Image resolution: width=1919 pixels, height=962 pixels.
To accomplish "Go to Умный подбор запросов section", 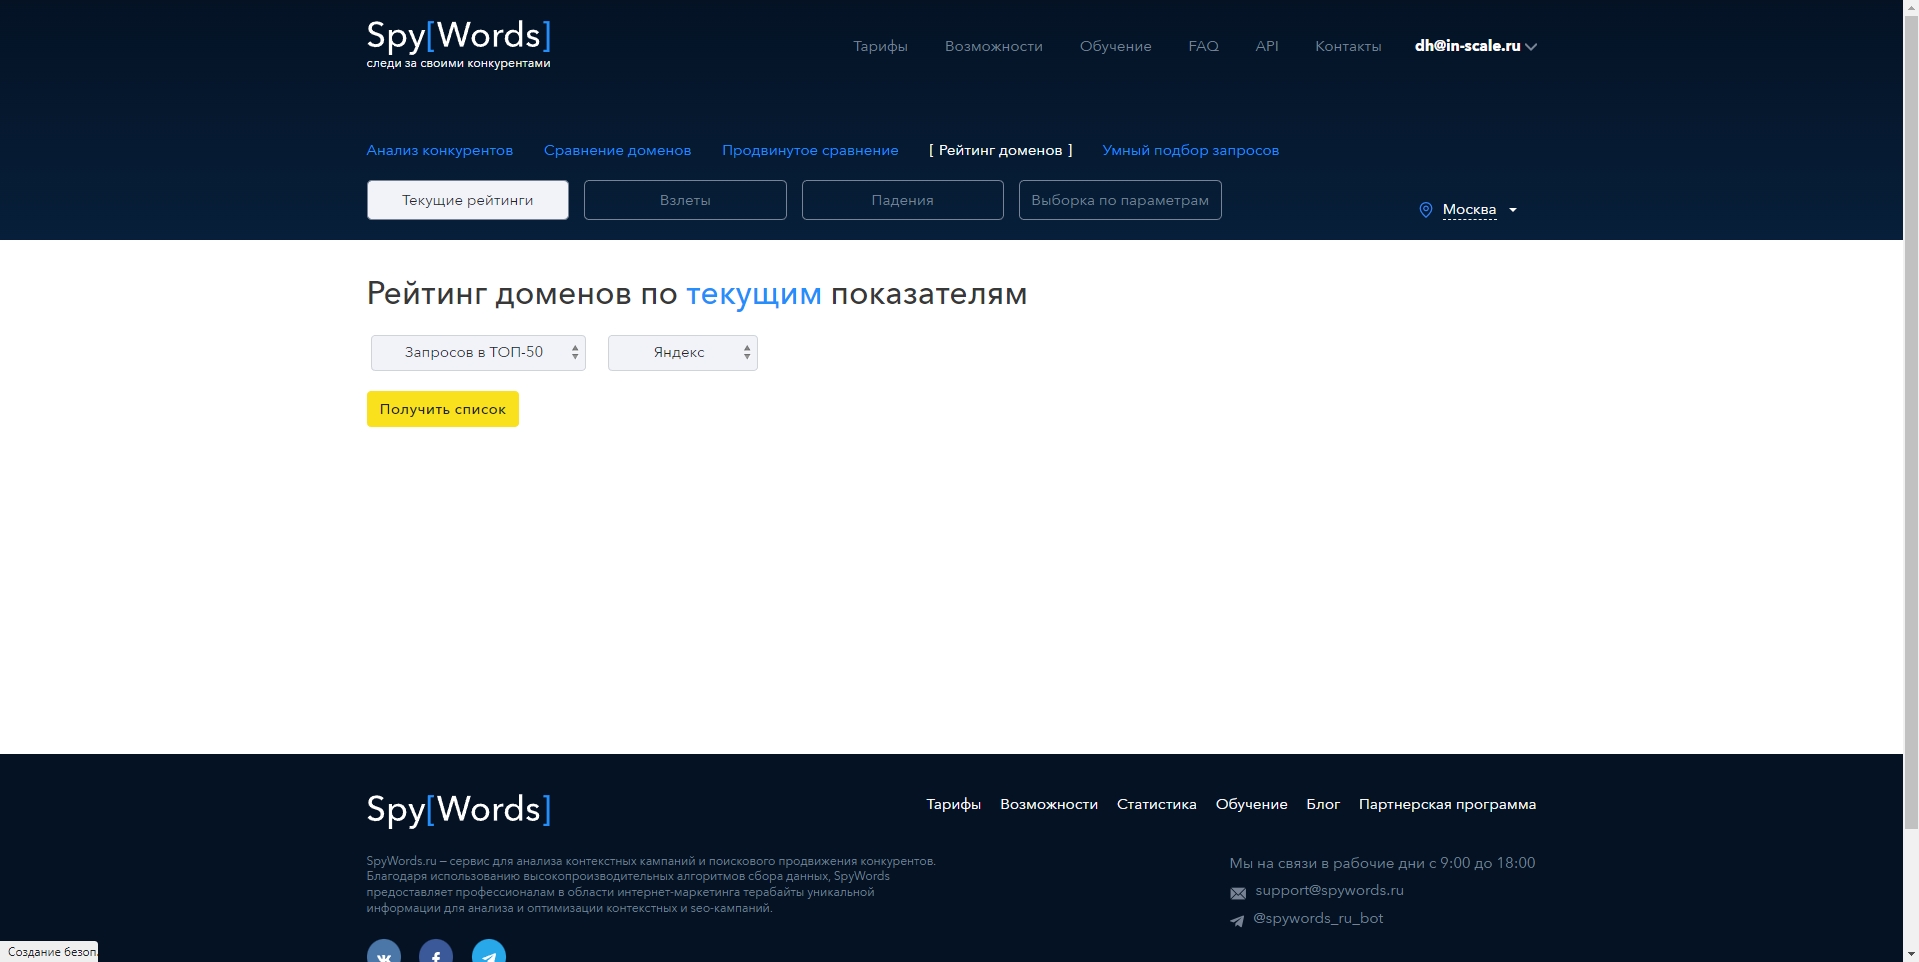I will tap(1190, 150).
